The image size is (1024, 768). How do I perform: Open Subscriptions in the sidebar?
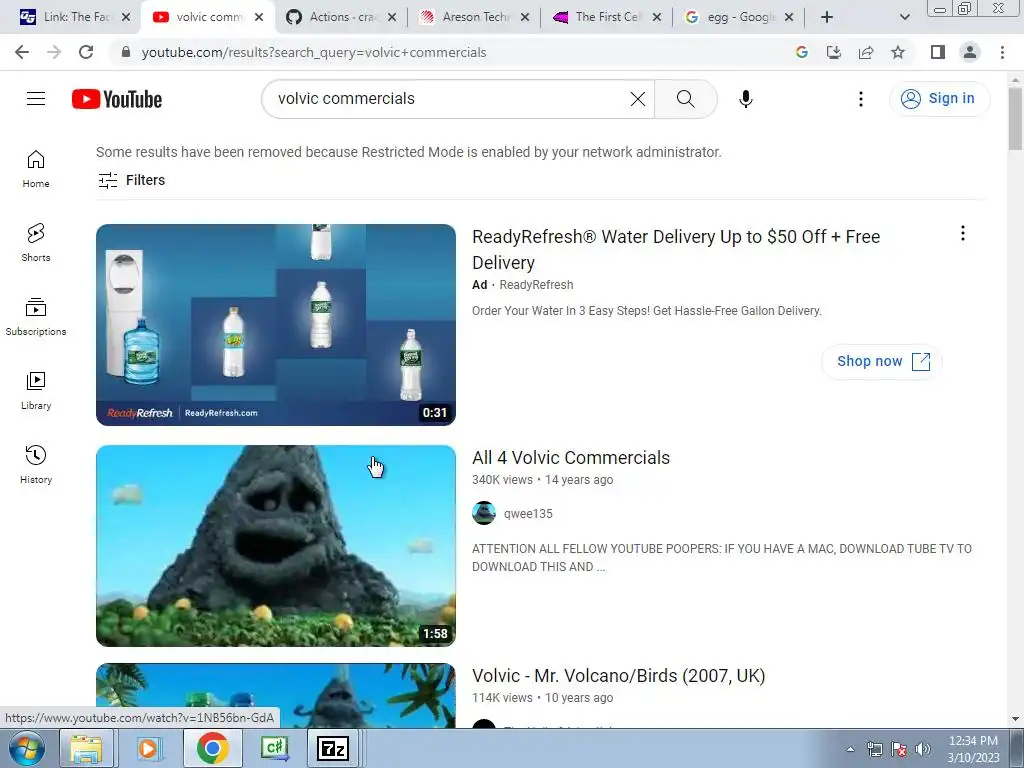point(36,317)
